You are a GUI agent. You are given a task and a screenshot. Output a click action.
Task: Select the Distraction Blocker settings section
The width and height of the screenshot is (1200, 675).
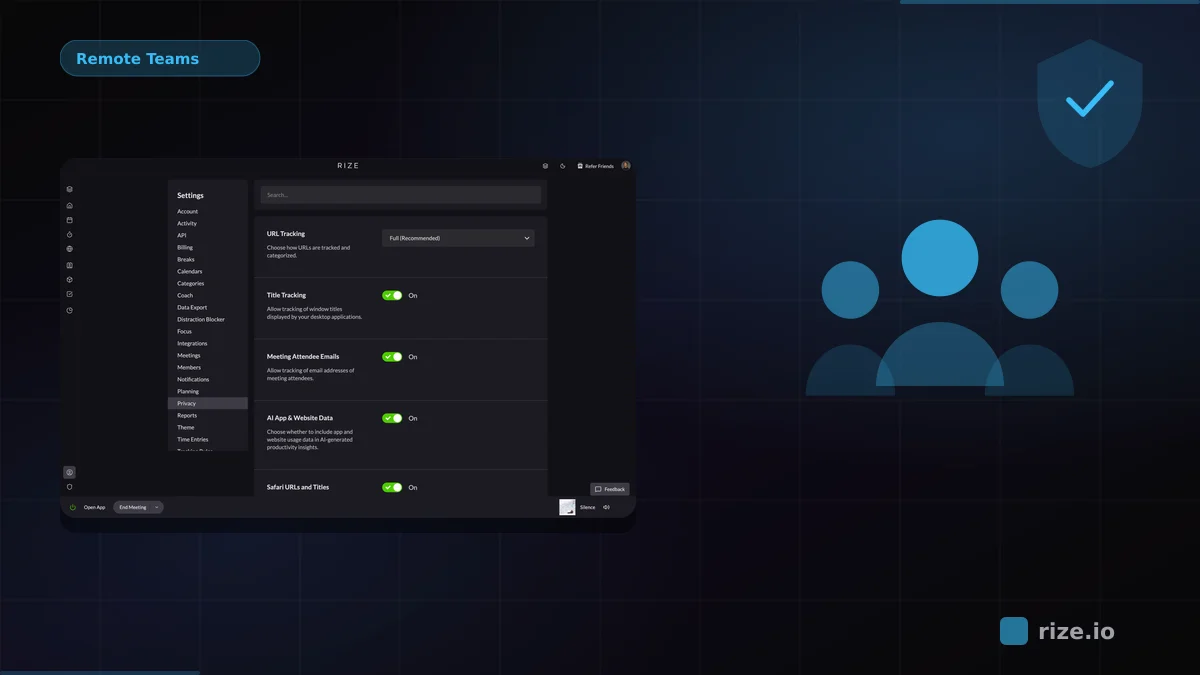[x=200, y=319]
